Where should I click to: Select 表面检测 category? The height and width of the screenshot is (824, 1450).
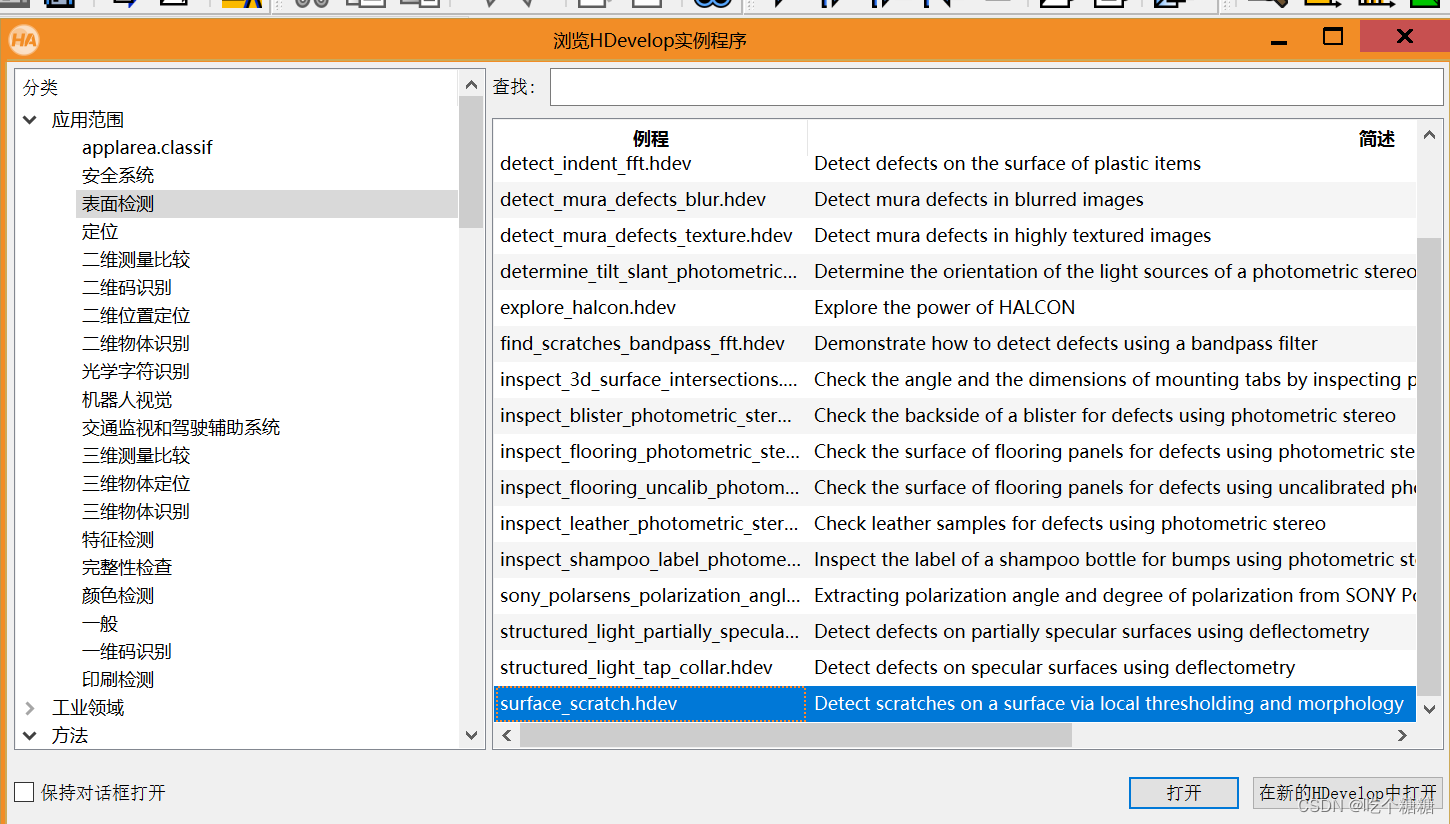point(118,204)
